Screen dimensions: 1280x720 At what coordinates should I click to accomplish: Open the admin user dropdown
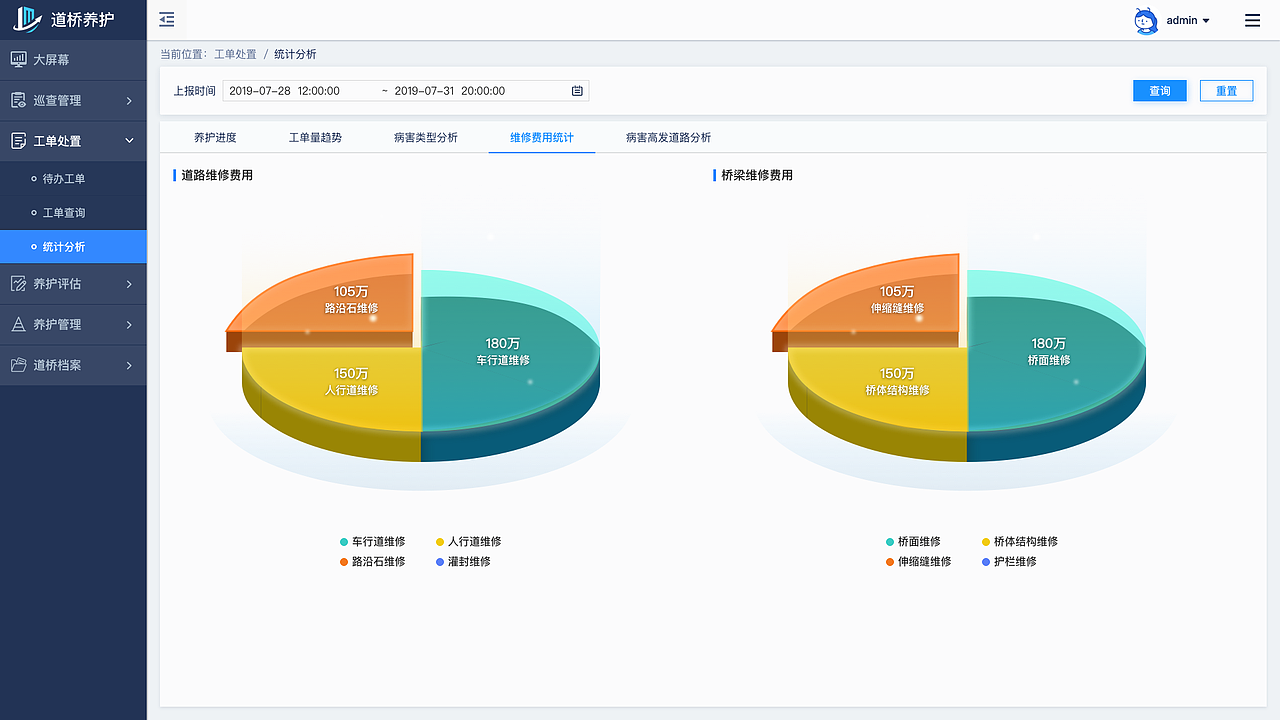pyautogui.click(x=1188, y=20)
